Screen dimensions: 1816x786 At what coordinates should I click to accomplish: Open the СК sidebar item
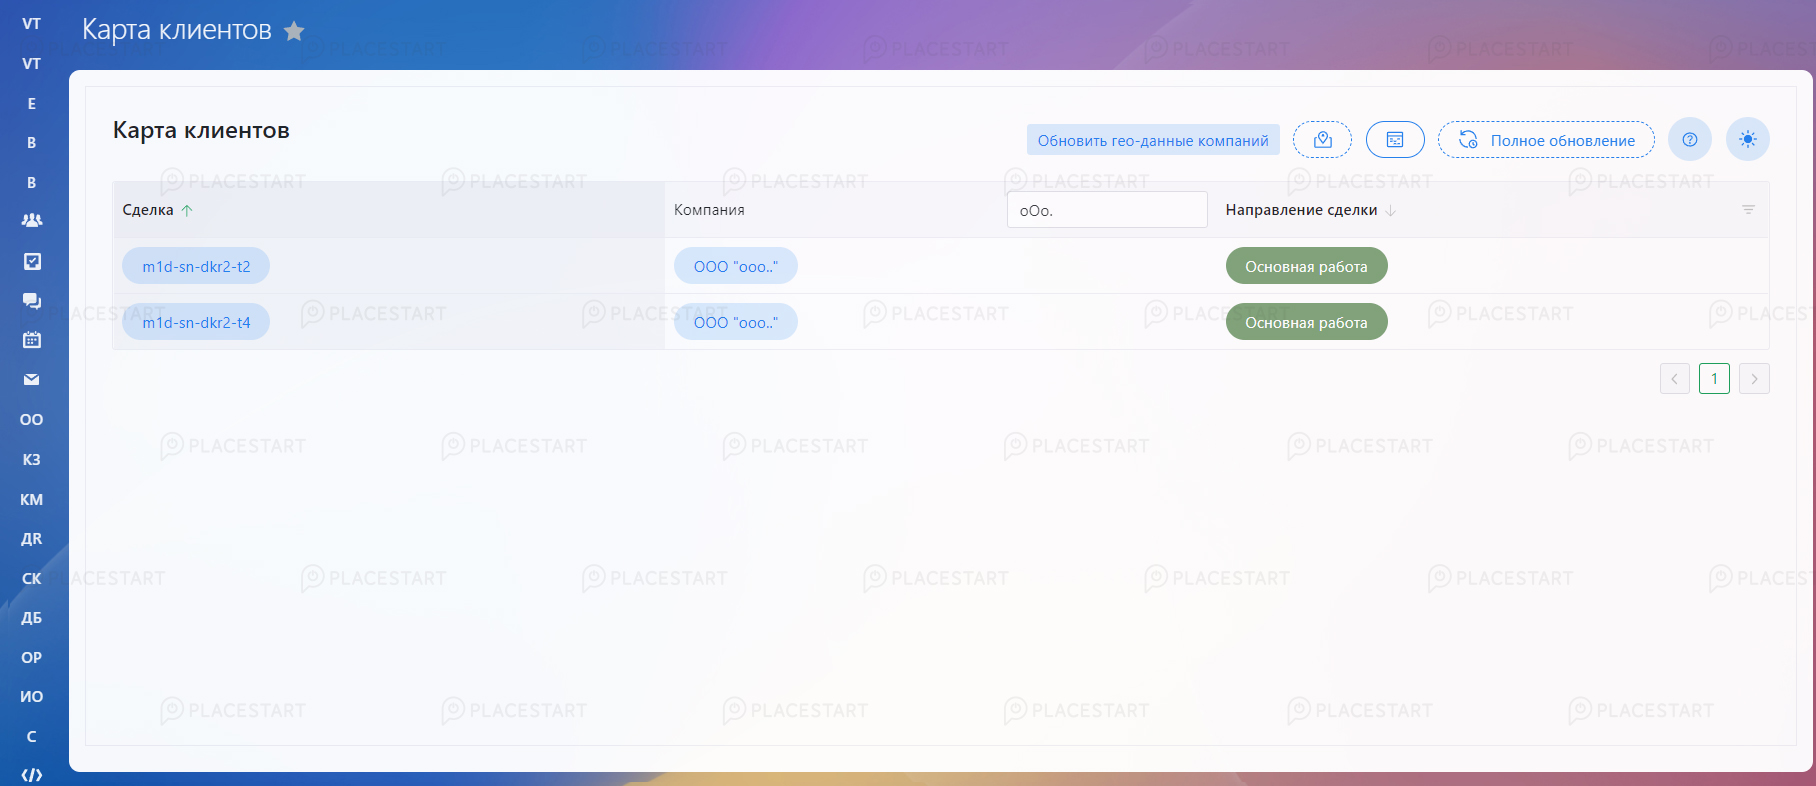pos(32,578)
